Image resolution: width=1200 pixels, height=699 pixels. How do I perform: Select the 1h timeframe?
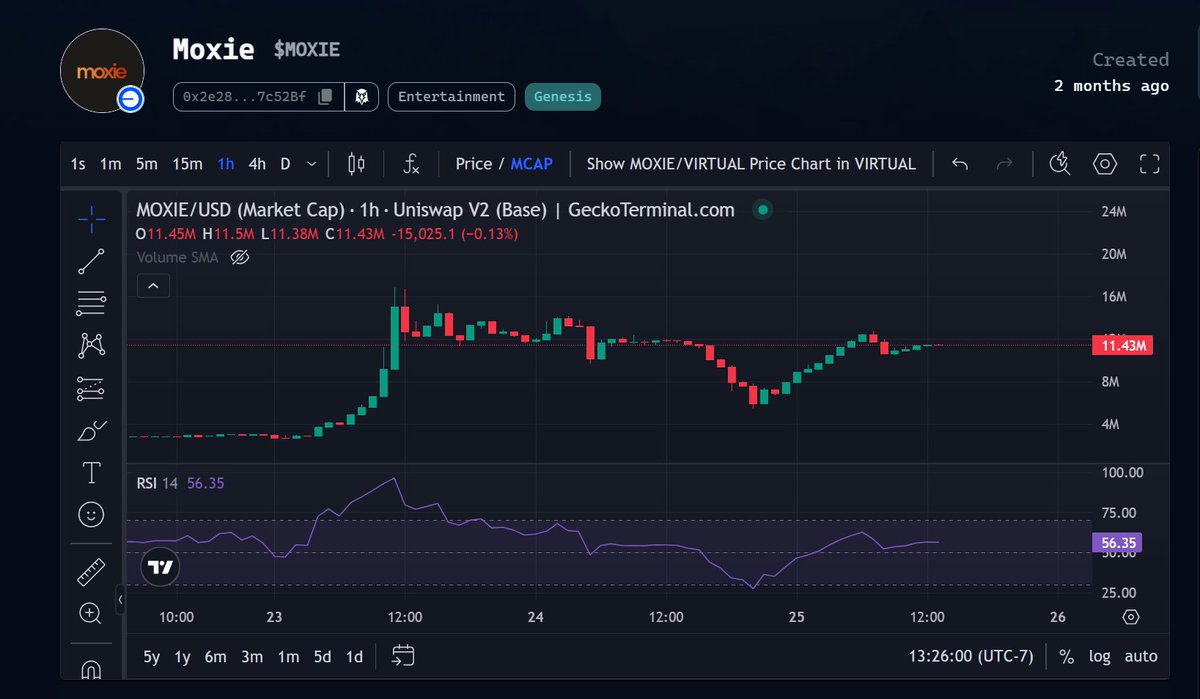coord(226,164)
